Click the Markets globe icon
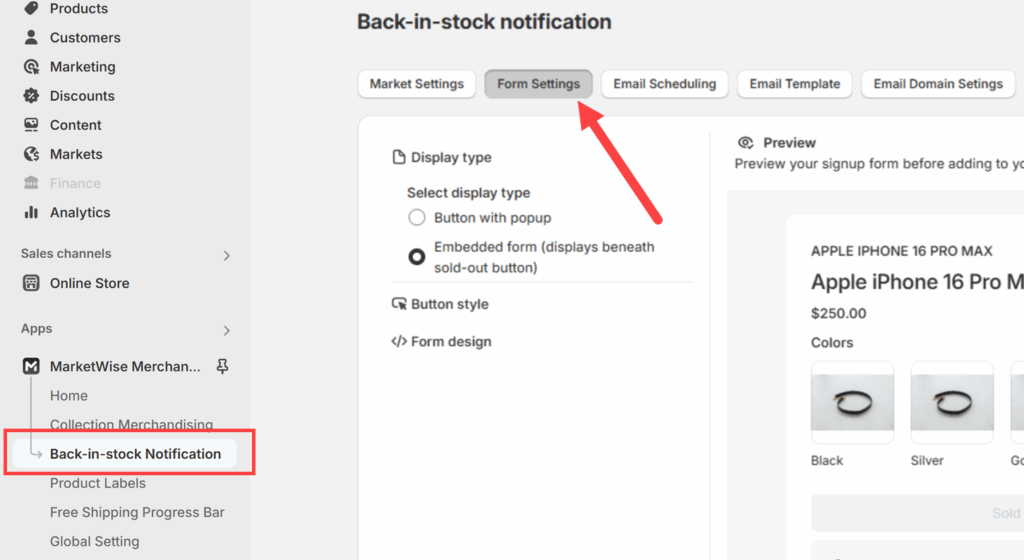Image resolution: width=1024 pixels, height=560 pixels. (31, 154)
